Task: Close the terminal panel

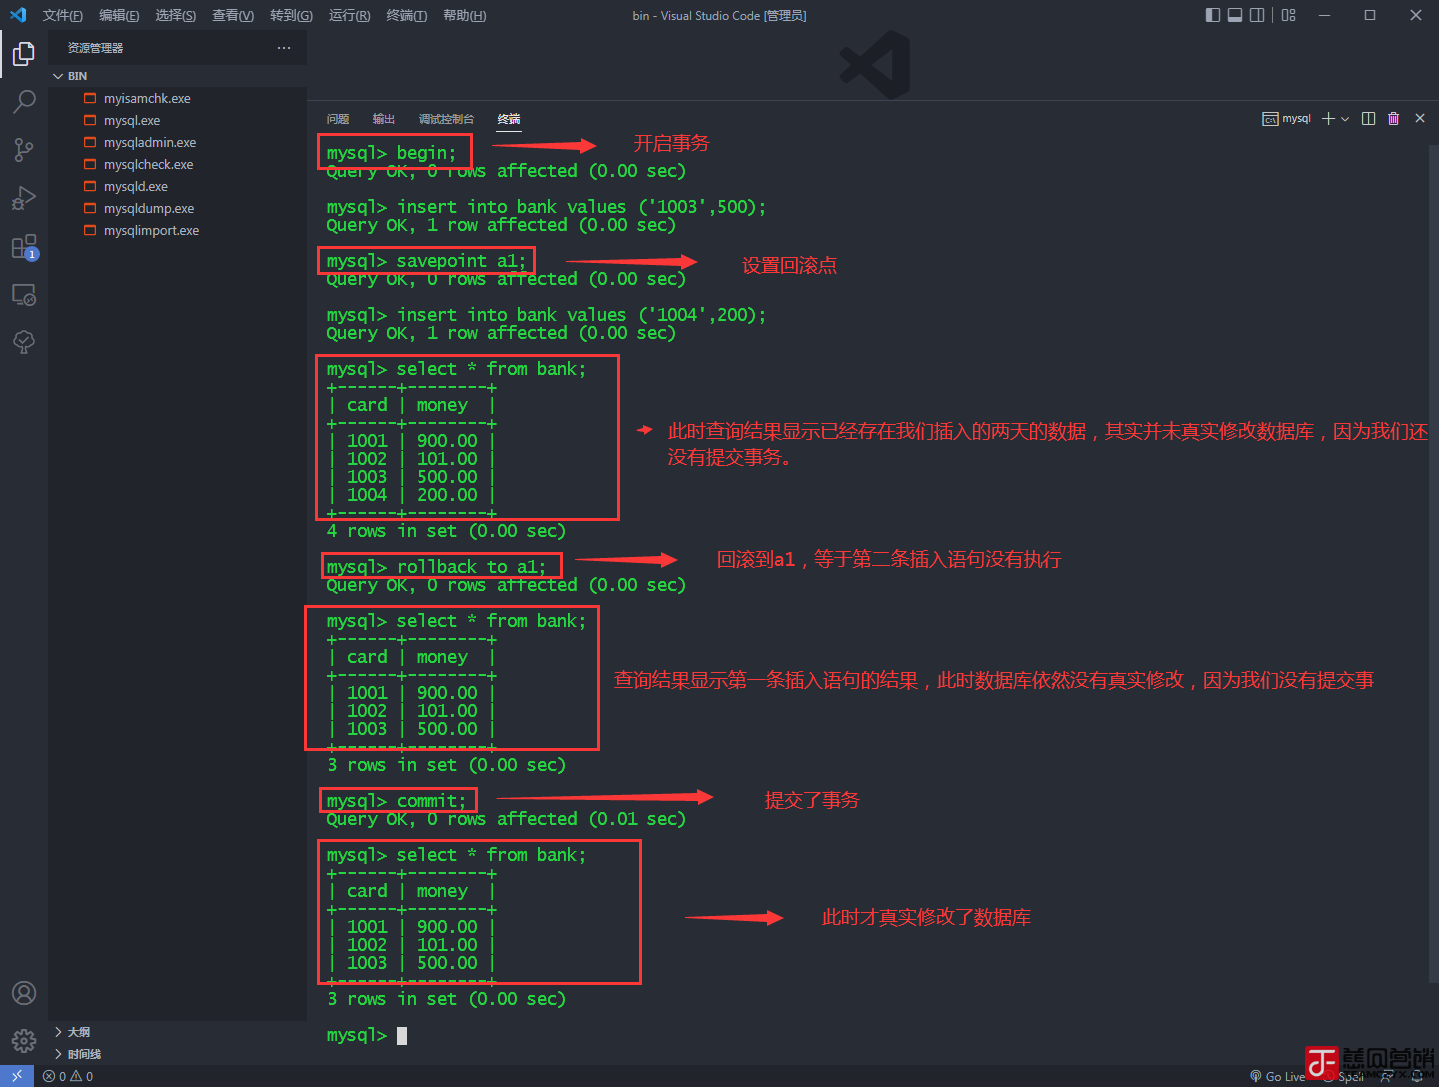Action: click(1420, 118)
